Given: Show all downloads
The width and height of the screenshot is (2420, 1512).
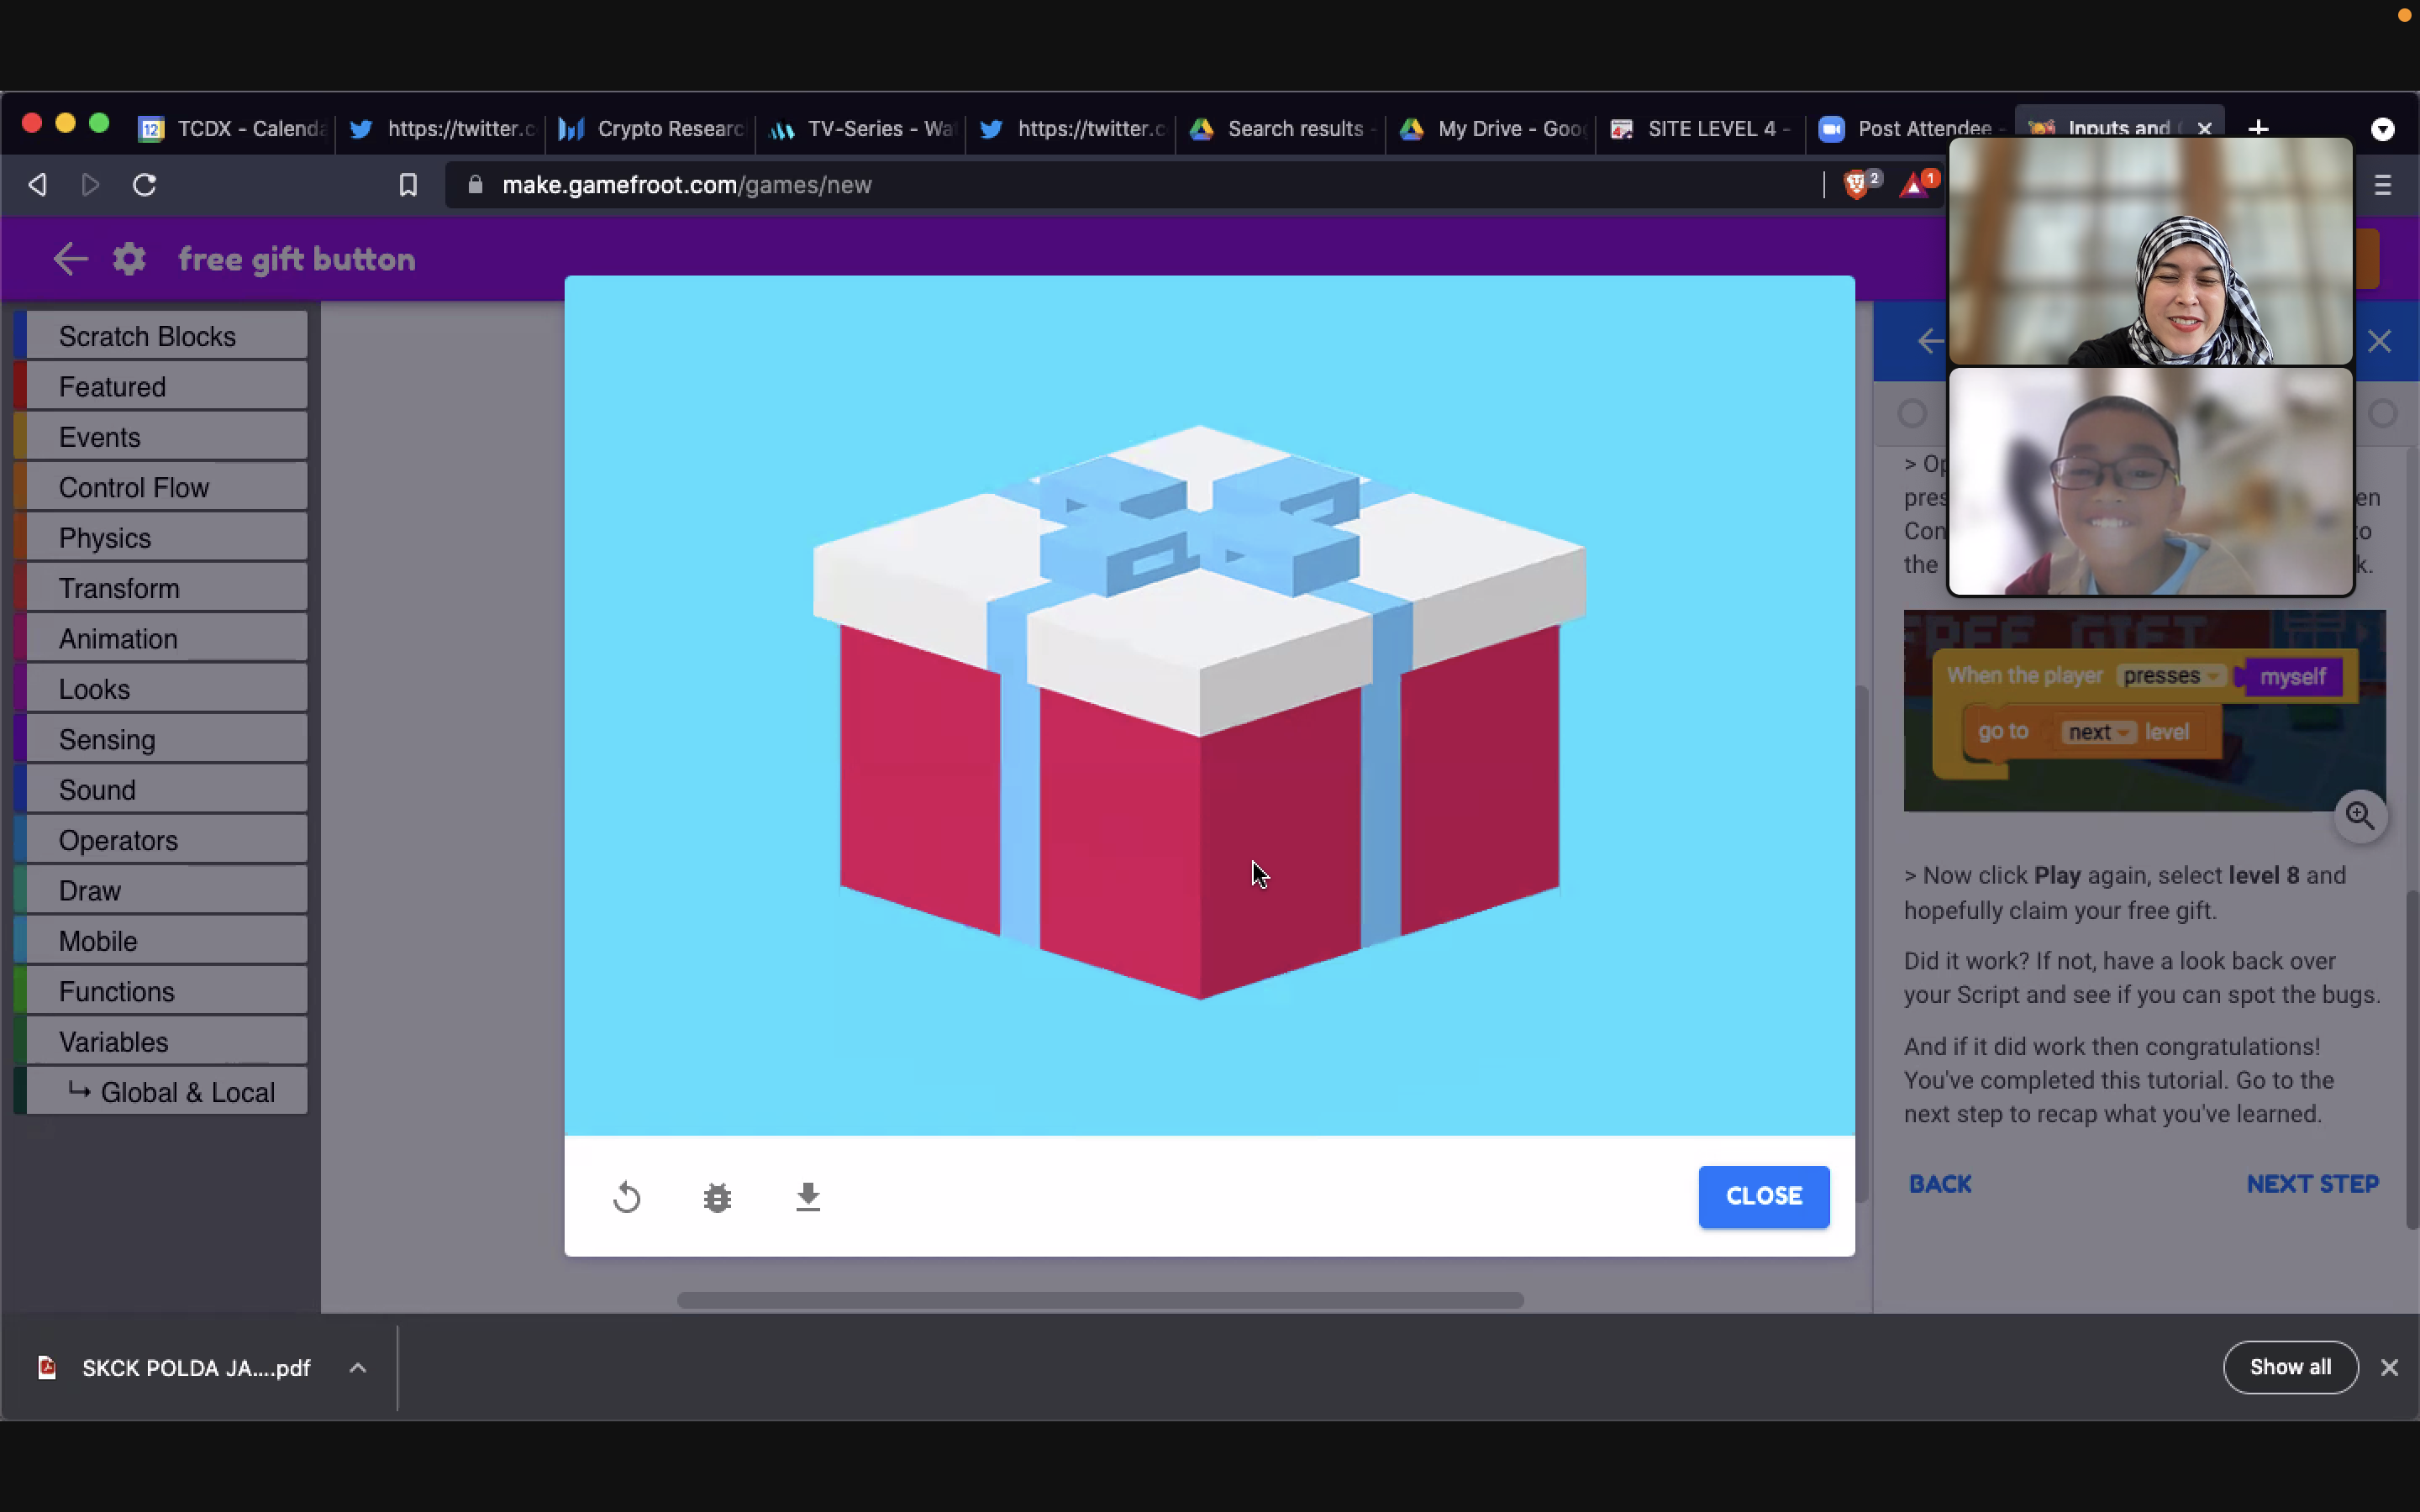Looking at the screenshot, I should click(2290, 1367).
